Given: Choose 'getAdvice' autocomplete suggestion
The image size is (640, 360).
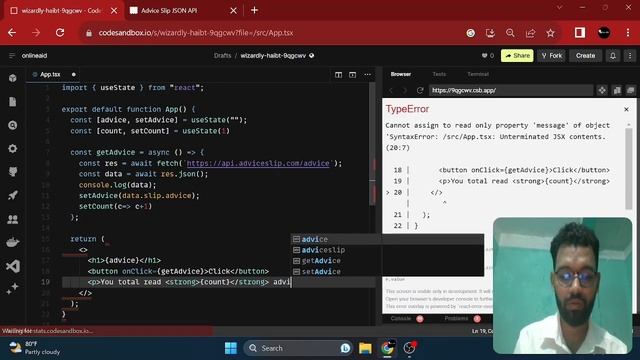Looking at the screenshot, I should point(387,260).
